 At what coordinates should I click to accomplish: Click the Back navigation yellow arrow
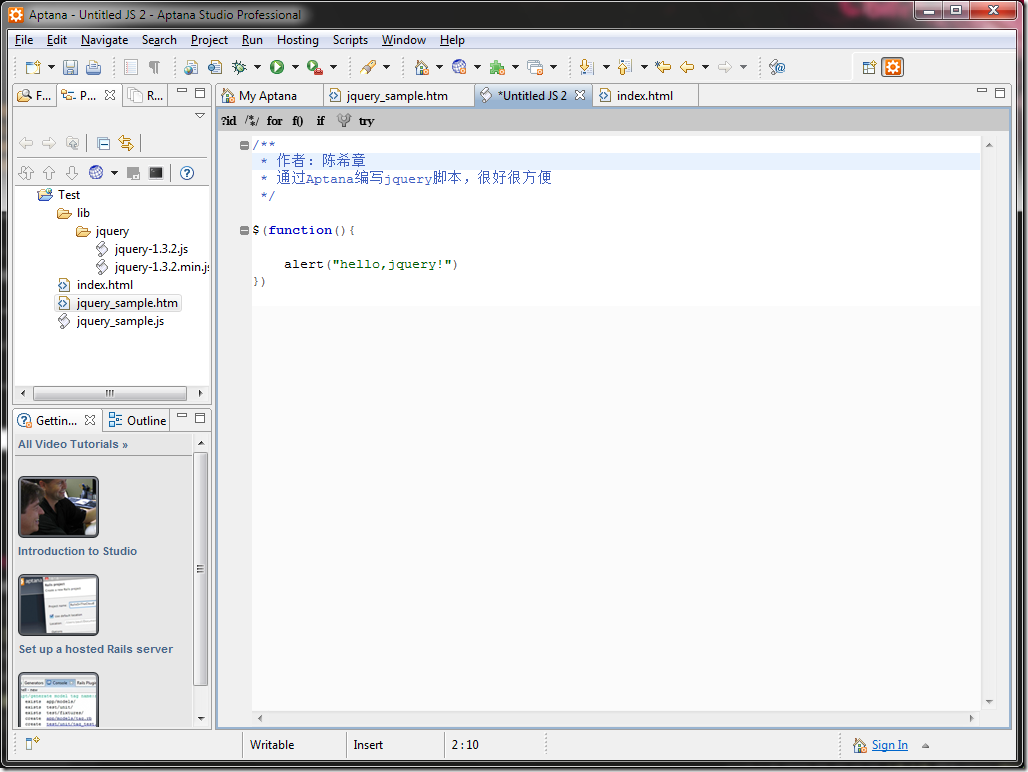[x=687, y=67]
